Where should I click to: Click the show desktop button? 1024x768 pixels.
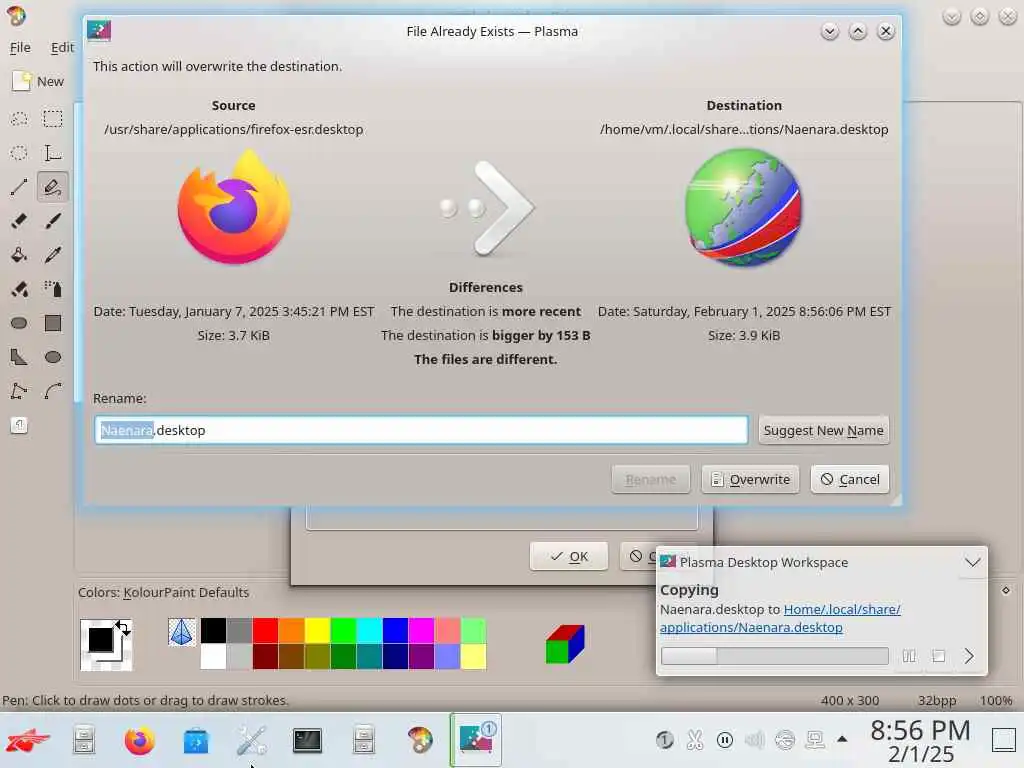1003,740
